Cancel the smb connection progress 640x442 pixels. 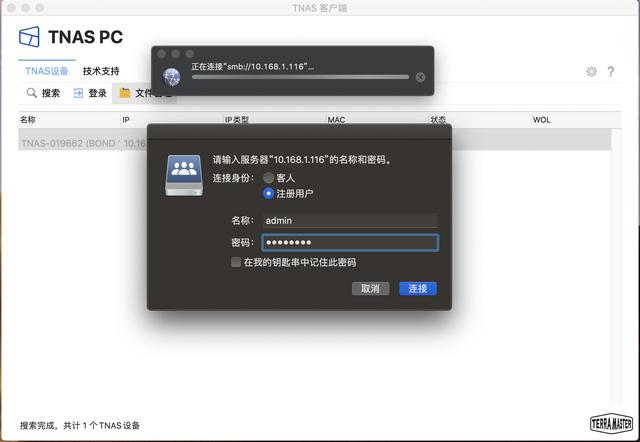(420, 77)
